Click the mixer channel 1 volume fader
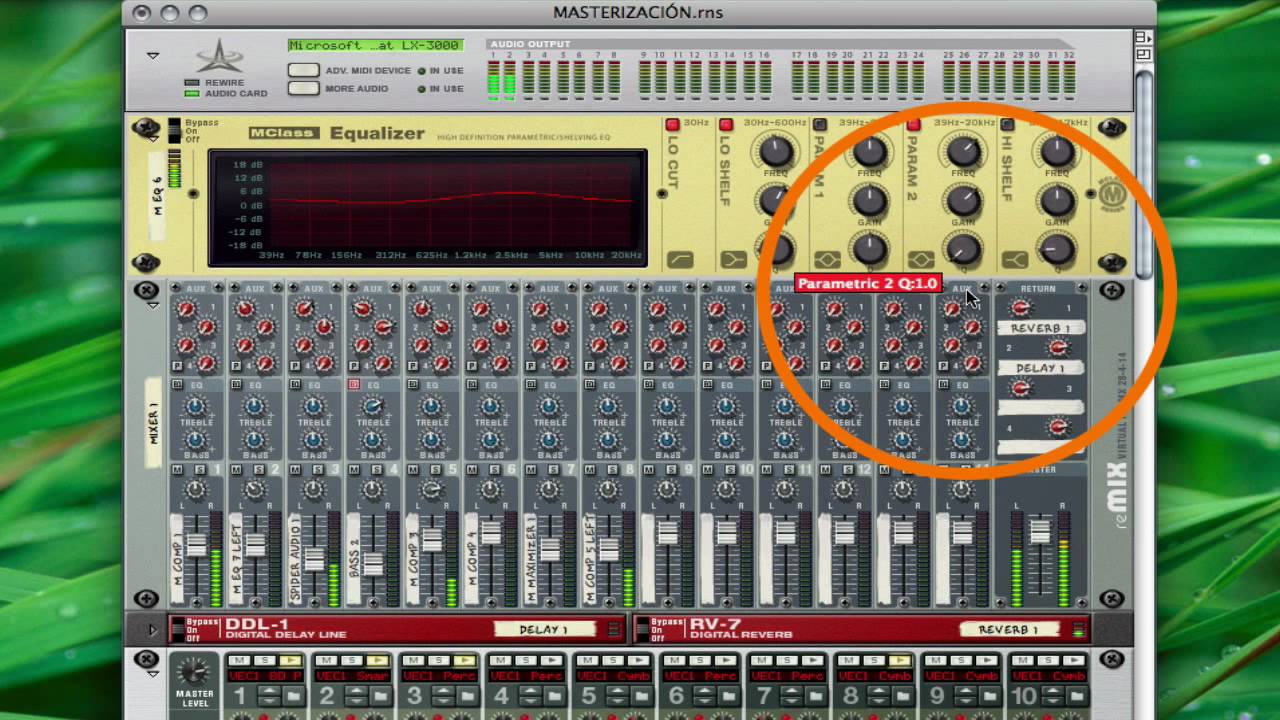 pos(195,544)
